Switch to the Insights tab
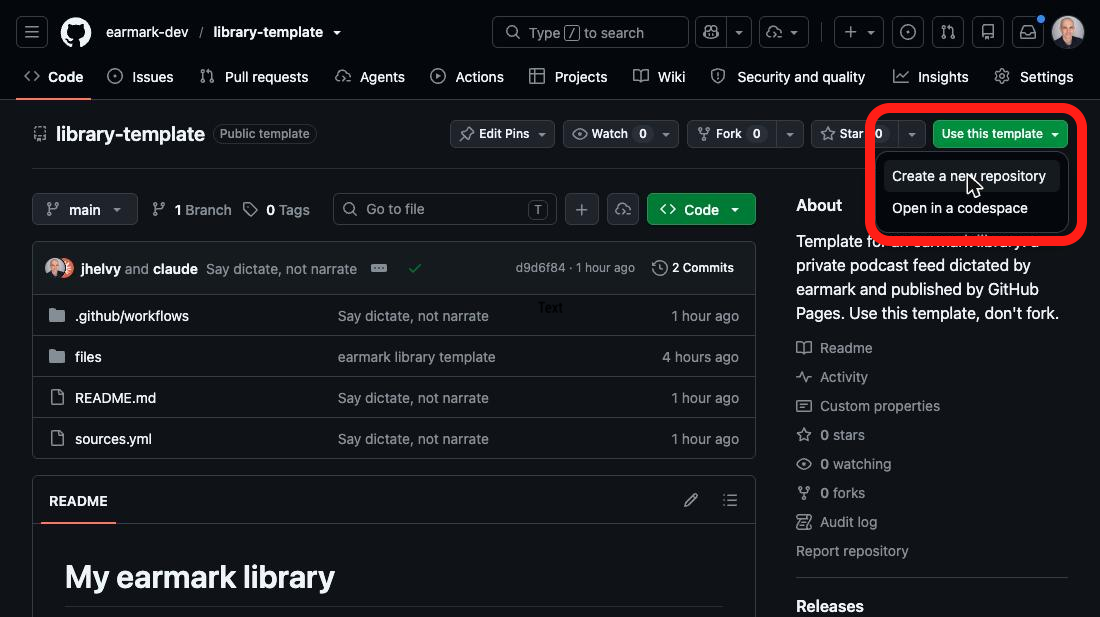Viewport: 1100px width, 617px height. pyautogui.click(x=930, y=77)
